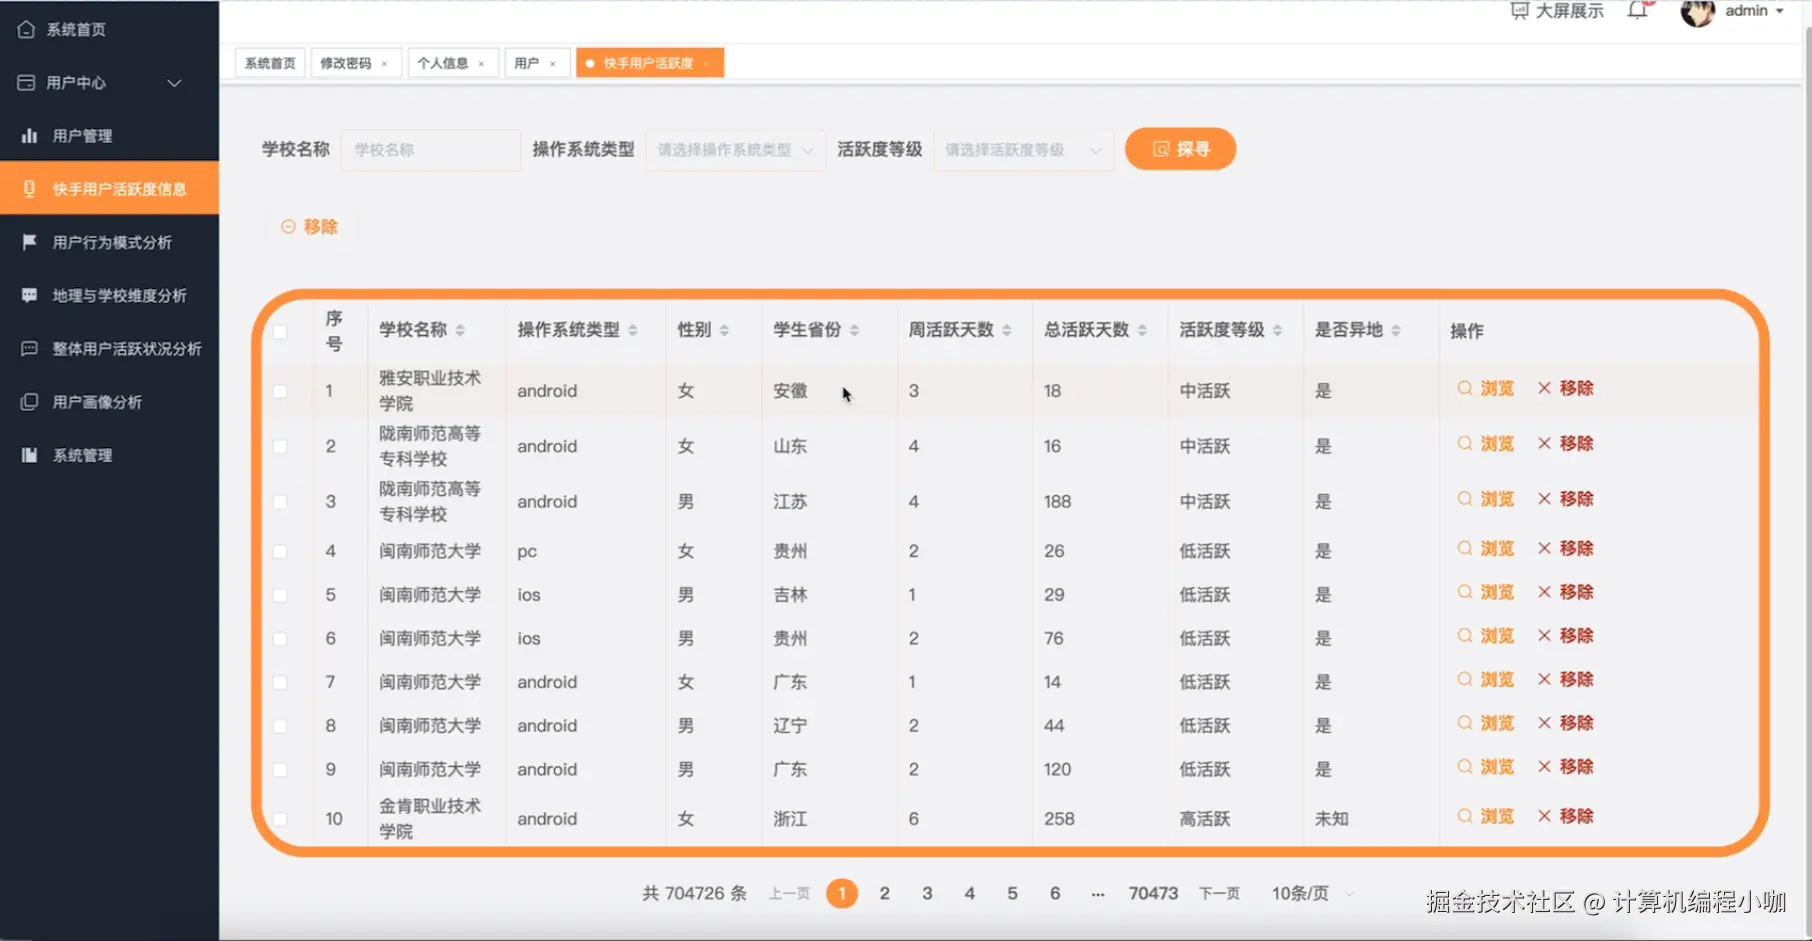Screen dimensions: 1812x941
Task: Click the chat icon beside 地理与学校维度分析
Action: (x=29, y=295)
